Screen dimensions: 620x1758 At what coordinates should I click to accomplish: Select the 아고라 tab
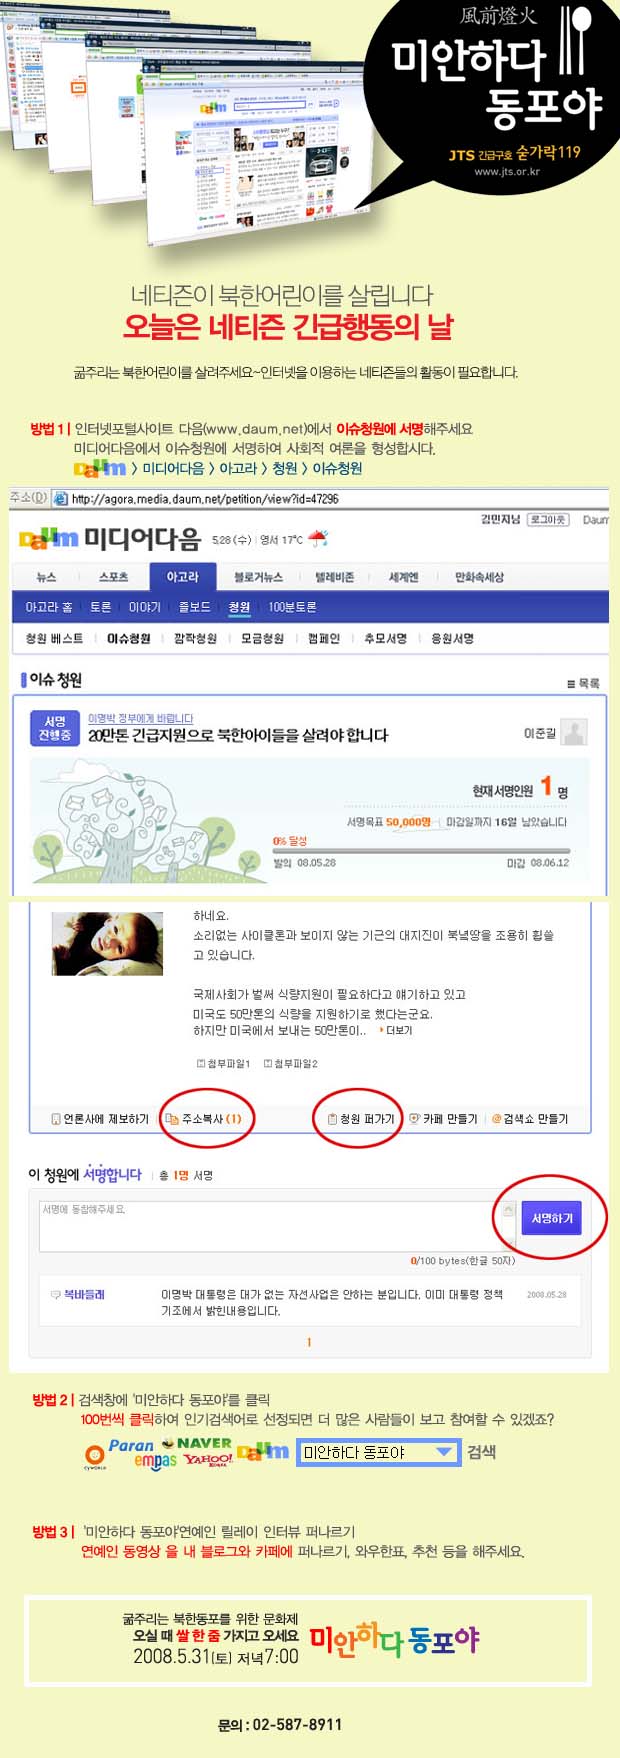point(182,577)
